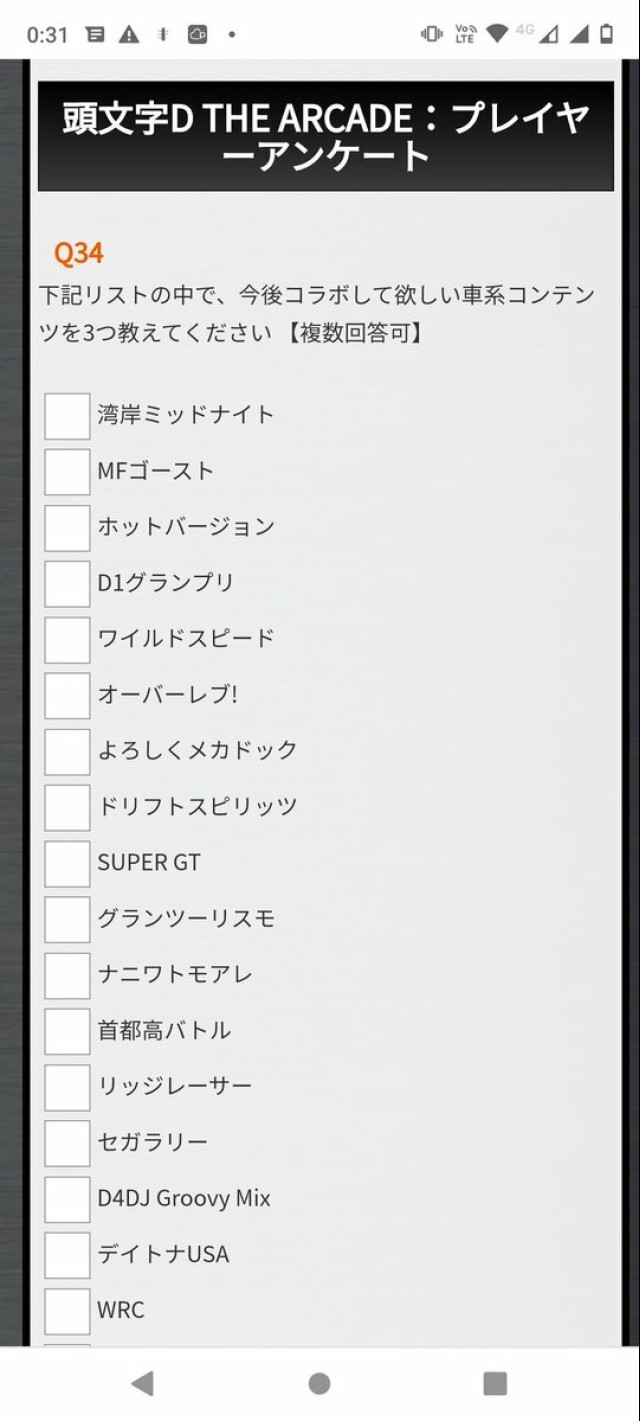Tap the battery icon in status bar
Image resolution: width=640 pixels, height=1421 pixels.
pyautogui.click(x=606, y=34)
